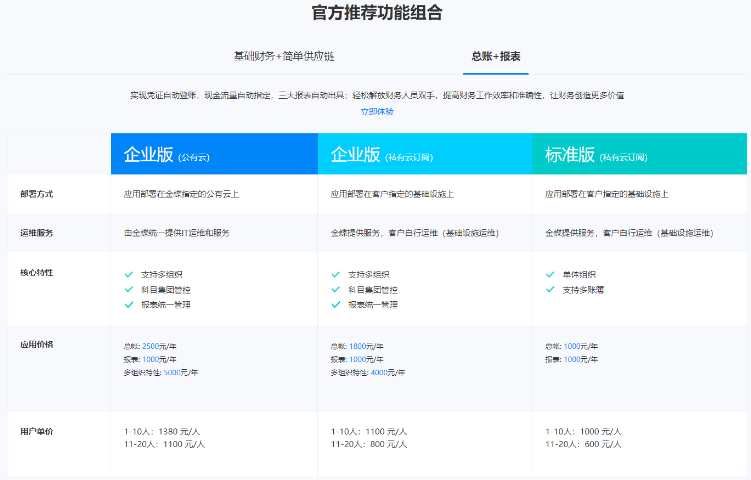This screenshot has height=480, width=751.
Task: Click the description paragraph starting with 实现凭证自动登账
Action: coord(377,95)
